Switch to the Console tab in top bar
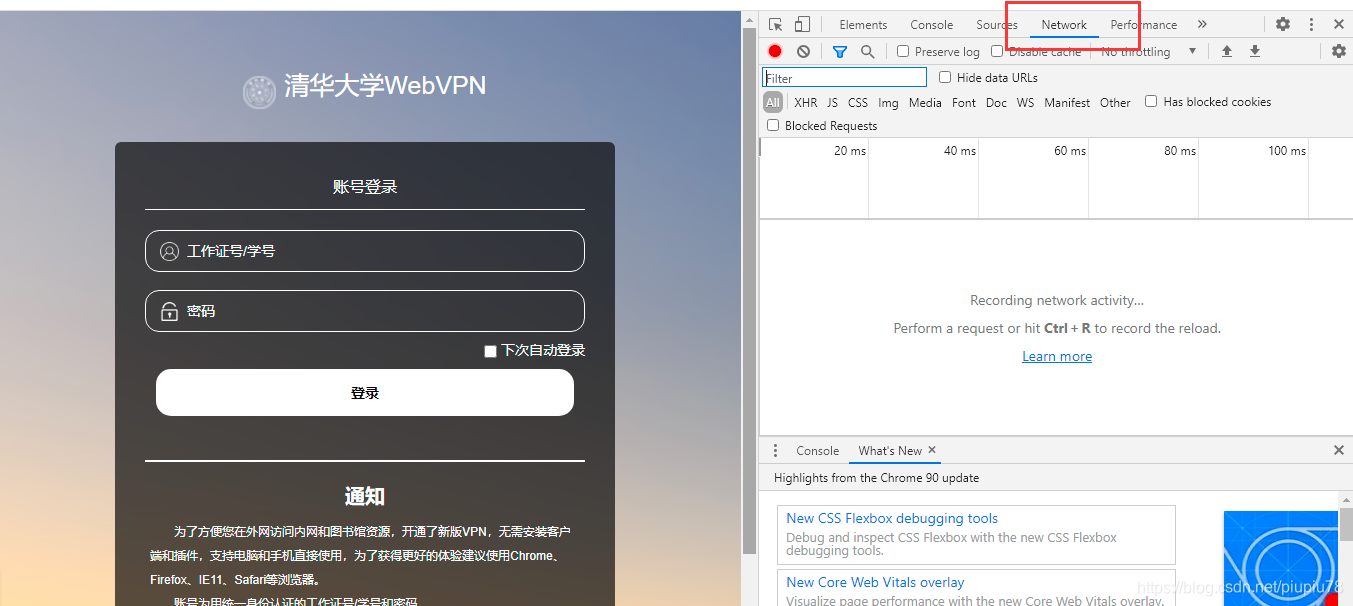Screen dimensions: 1353x606 pyautogui.click(x=931, y=25)
